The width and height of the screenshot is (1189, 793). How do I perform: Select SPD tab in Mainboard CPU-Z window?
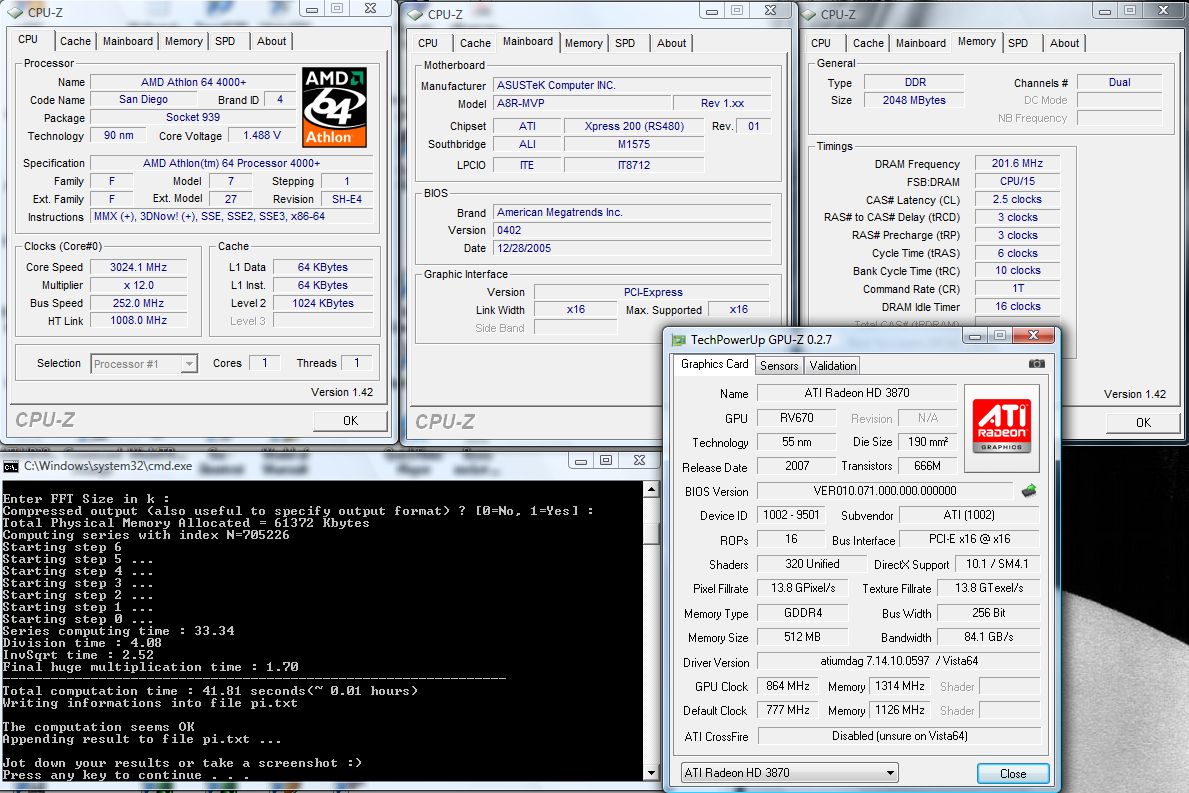coord(626,43)
